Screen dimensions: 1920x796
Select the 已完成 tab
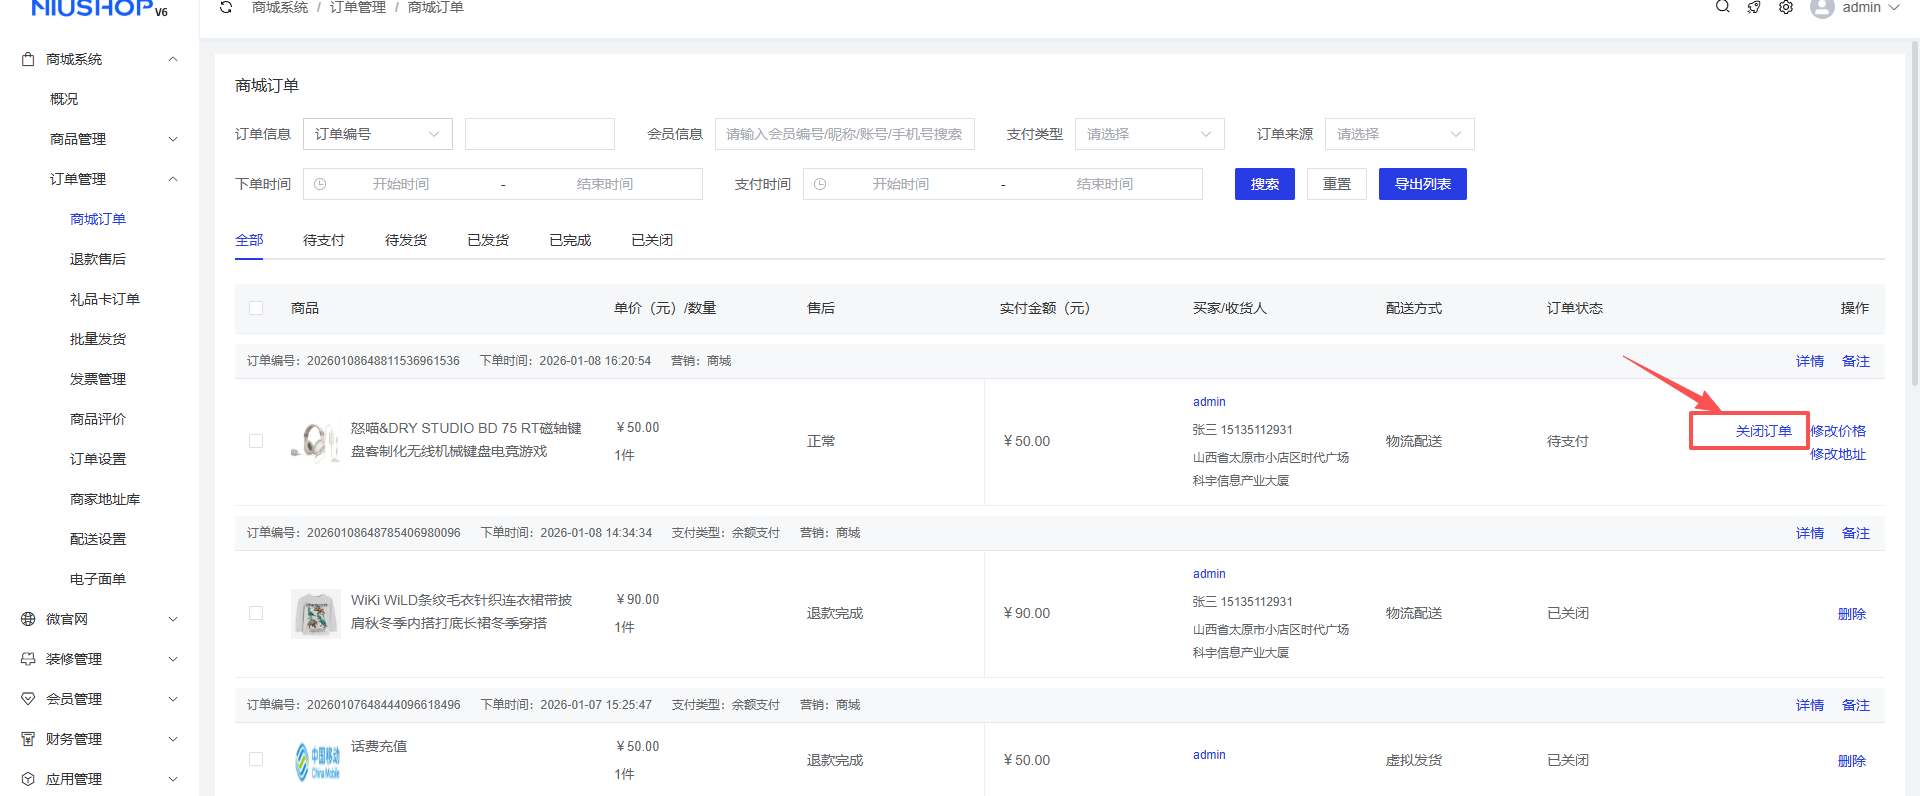click(570, 240)
